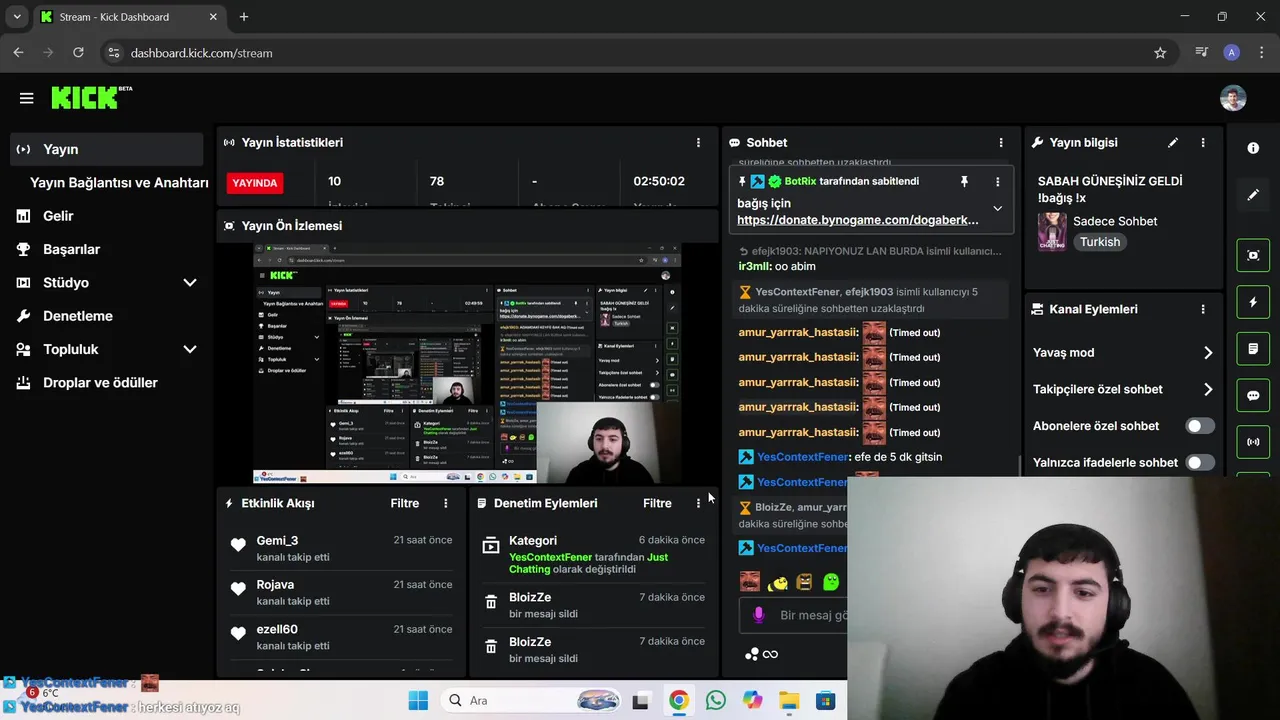Toggle the document panel icon in the right rail
1280x720 pixels.
point(1253,349)
